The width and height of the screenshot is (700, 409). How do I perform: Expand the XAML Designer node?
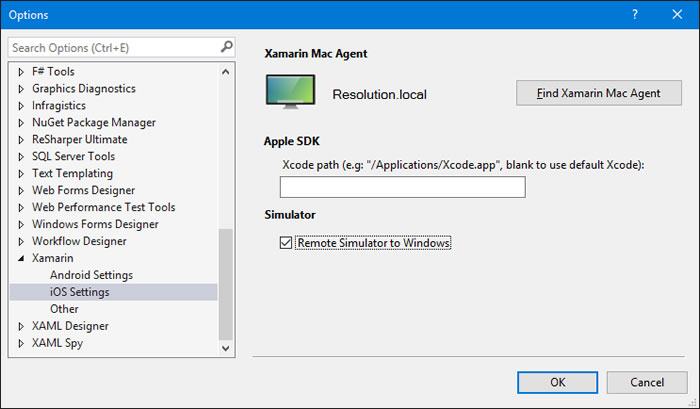click(21, 326)
